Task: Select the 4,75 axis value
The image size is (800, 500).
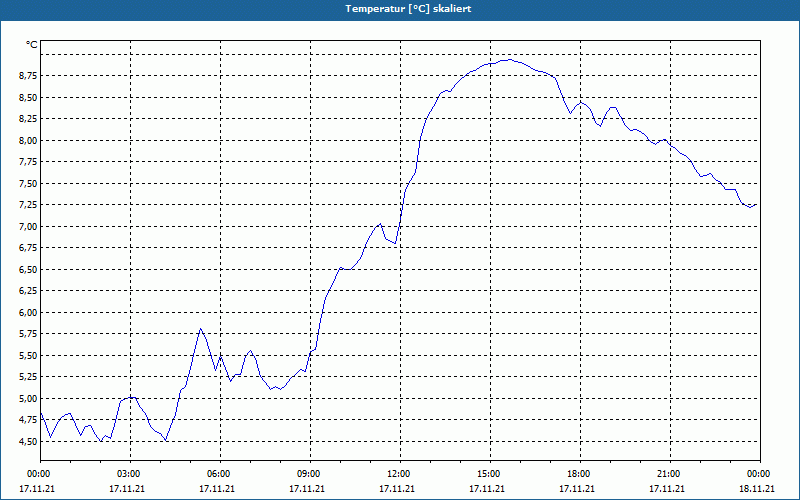Action: point(29,420)
